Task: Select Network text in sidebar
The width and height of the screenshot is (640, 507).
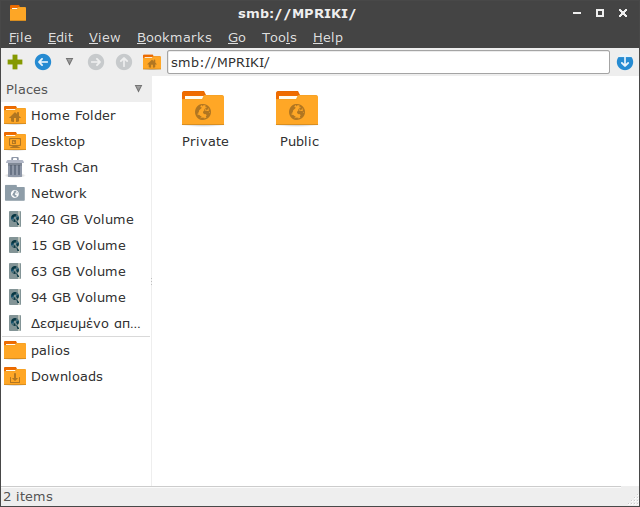Action: (59, 193)
